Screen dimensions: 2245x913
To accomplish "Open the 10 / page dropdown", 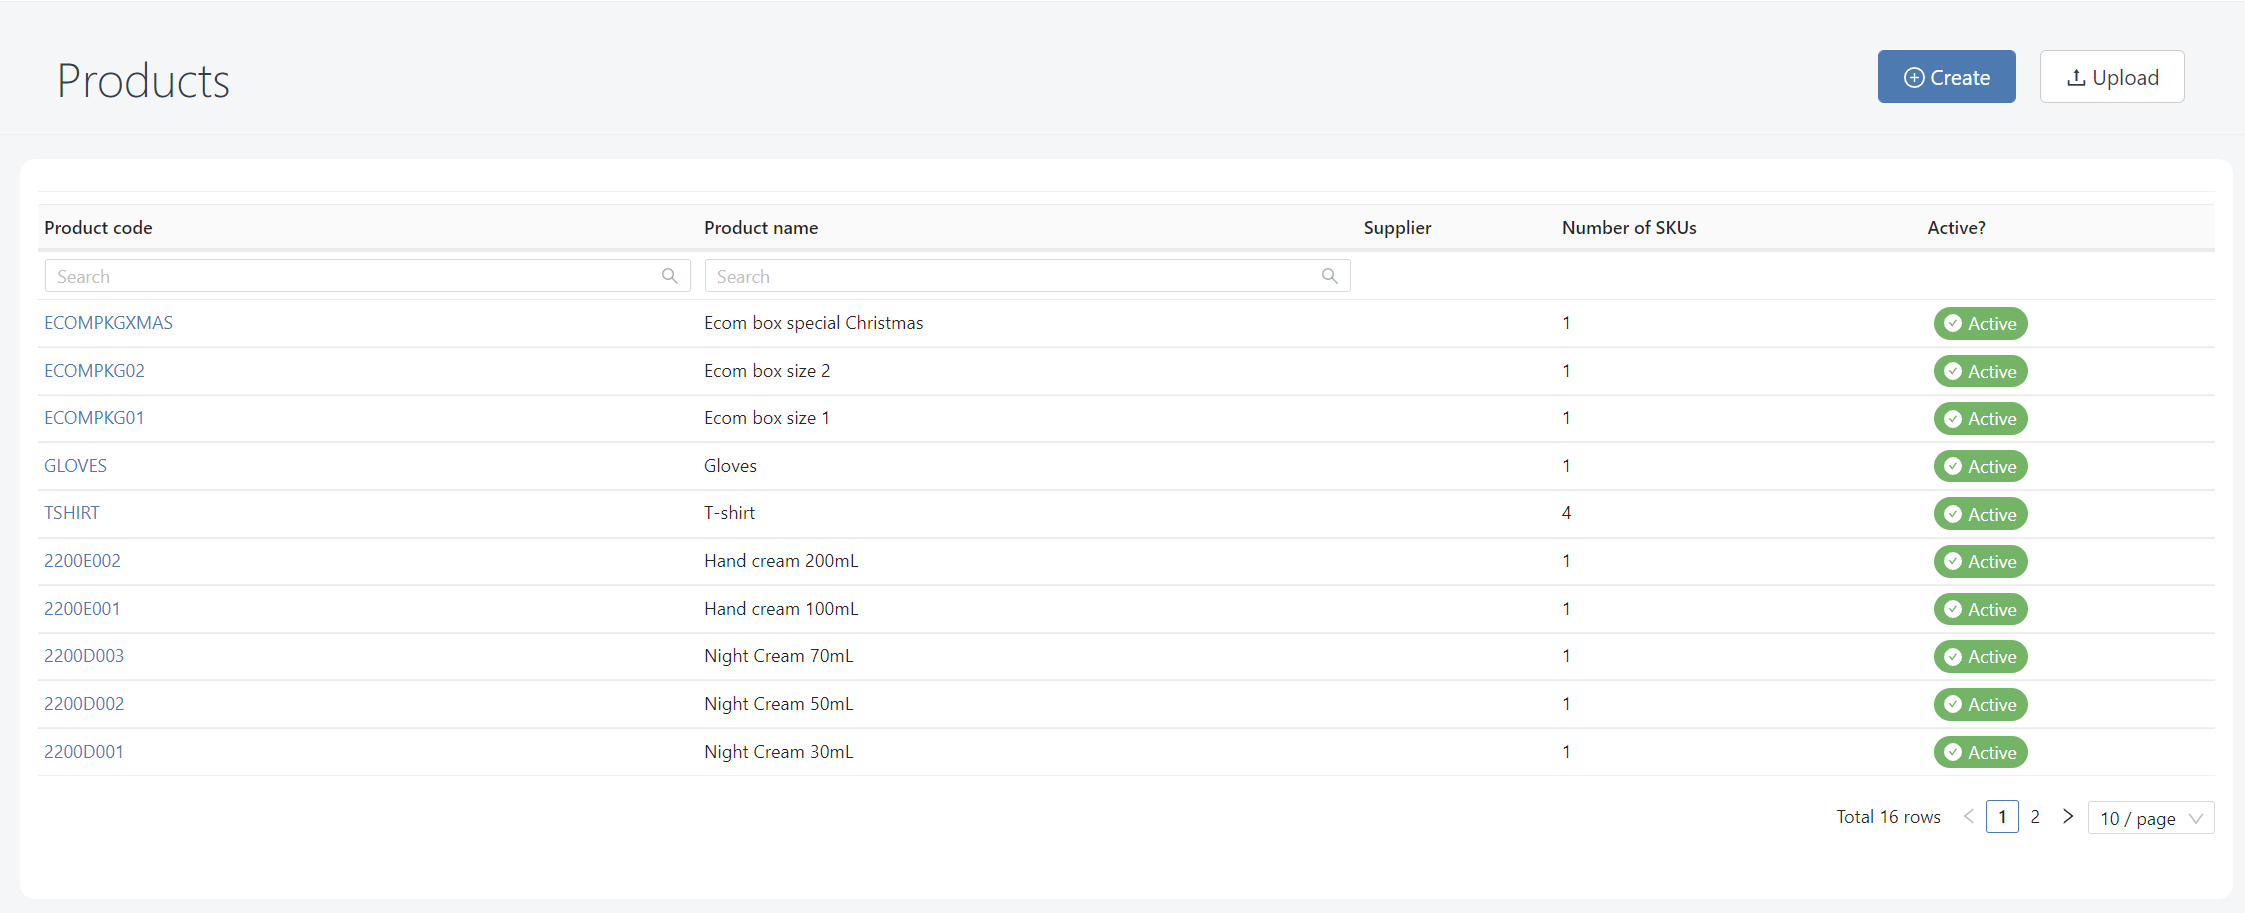I will pos(2151,818).
